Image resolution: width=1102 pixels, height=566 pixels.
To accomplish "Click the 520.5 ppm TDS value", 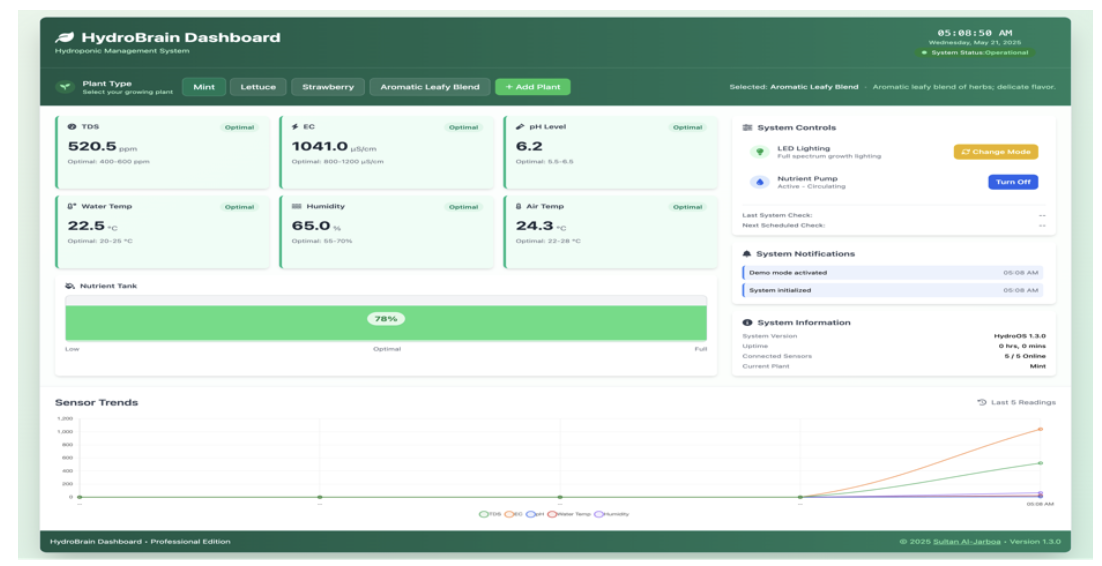I will tap(102, 146).
